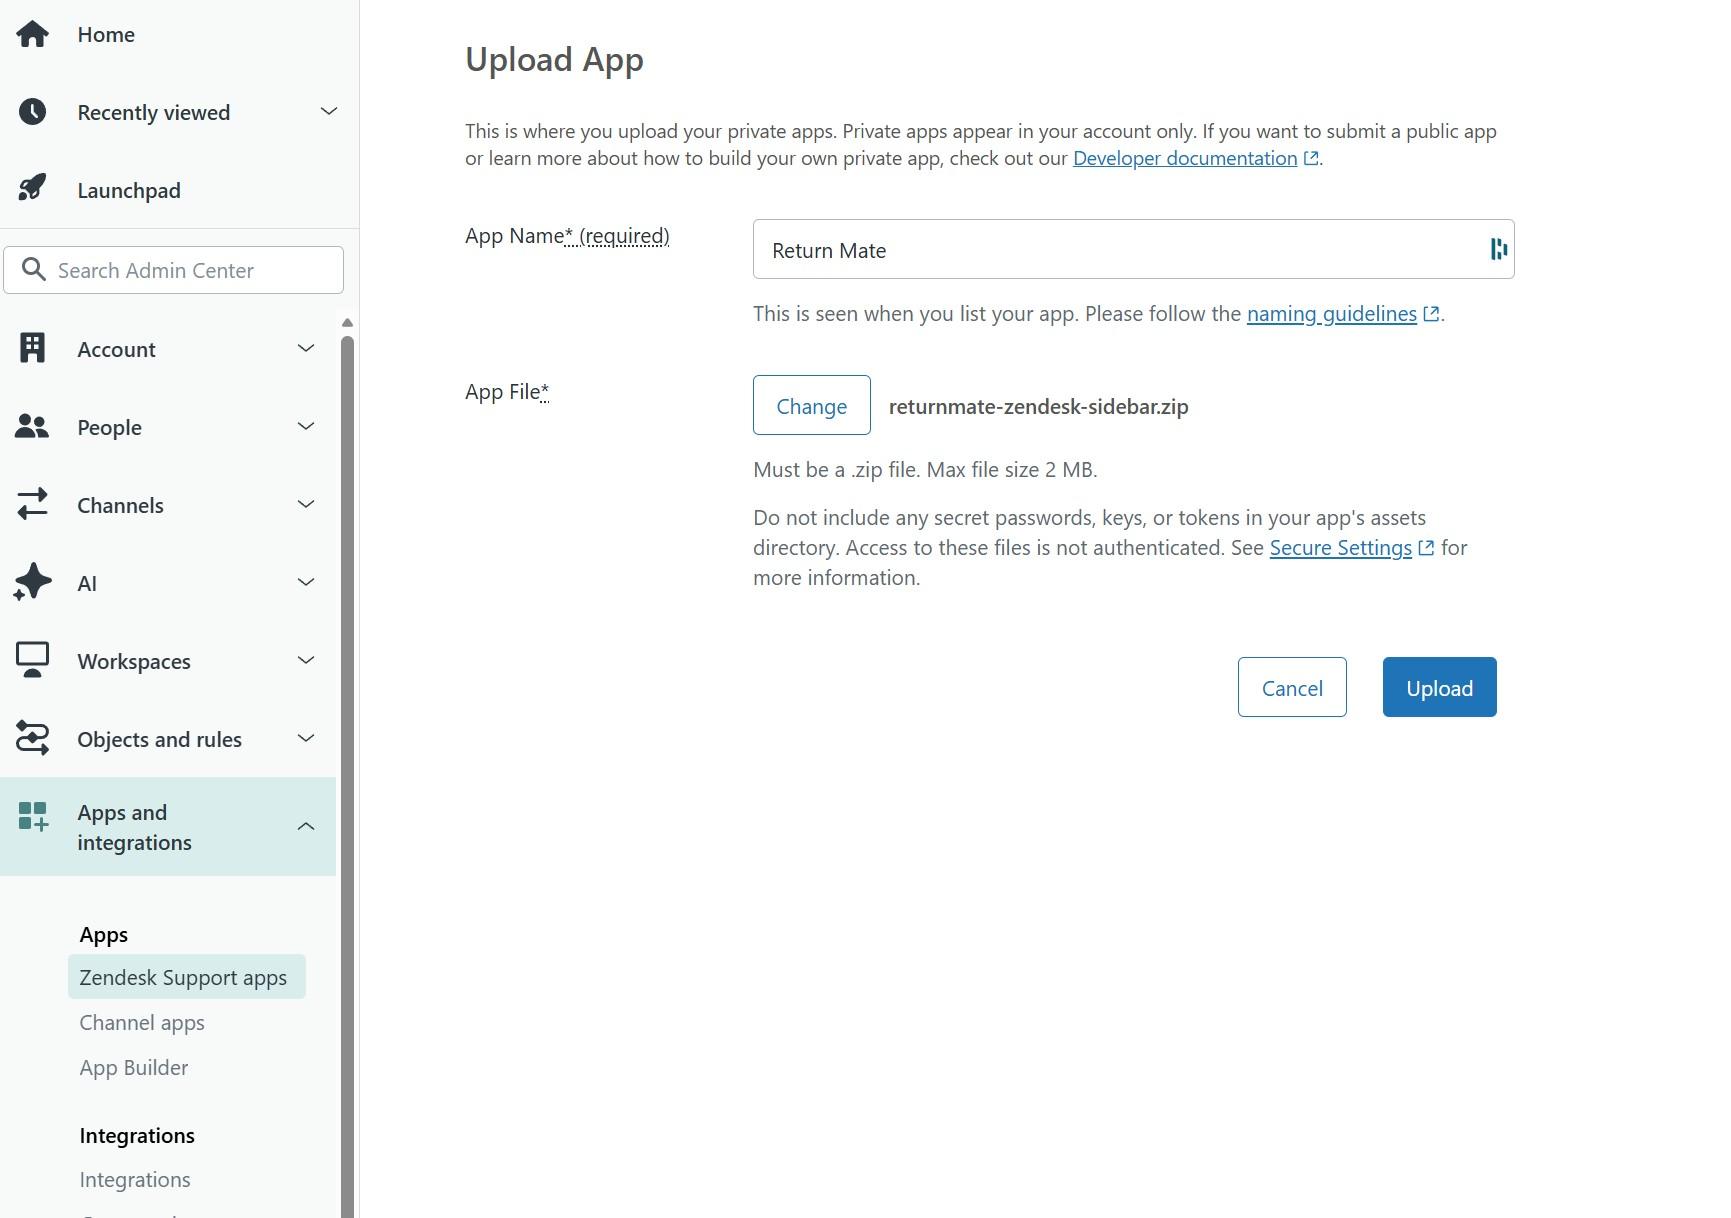Viewport: 1731px width, 1218px height.
Task: Click the Objects and rules label
Action: click(160, 739)
